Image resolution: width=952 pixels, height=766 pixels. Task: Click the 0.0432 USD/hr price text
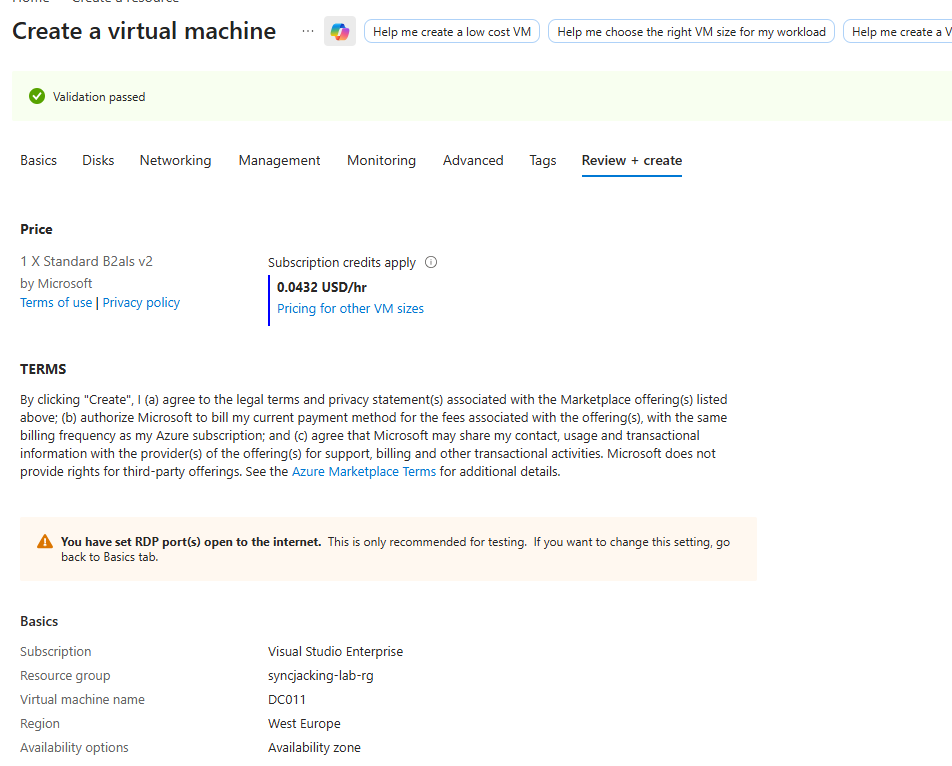pos(322,287)
